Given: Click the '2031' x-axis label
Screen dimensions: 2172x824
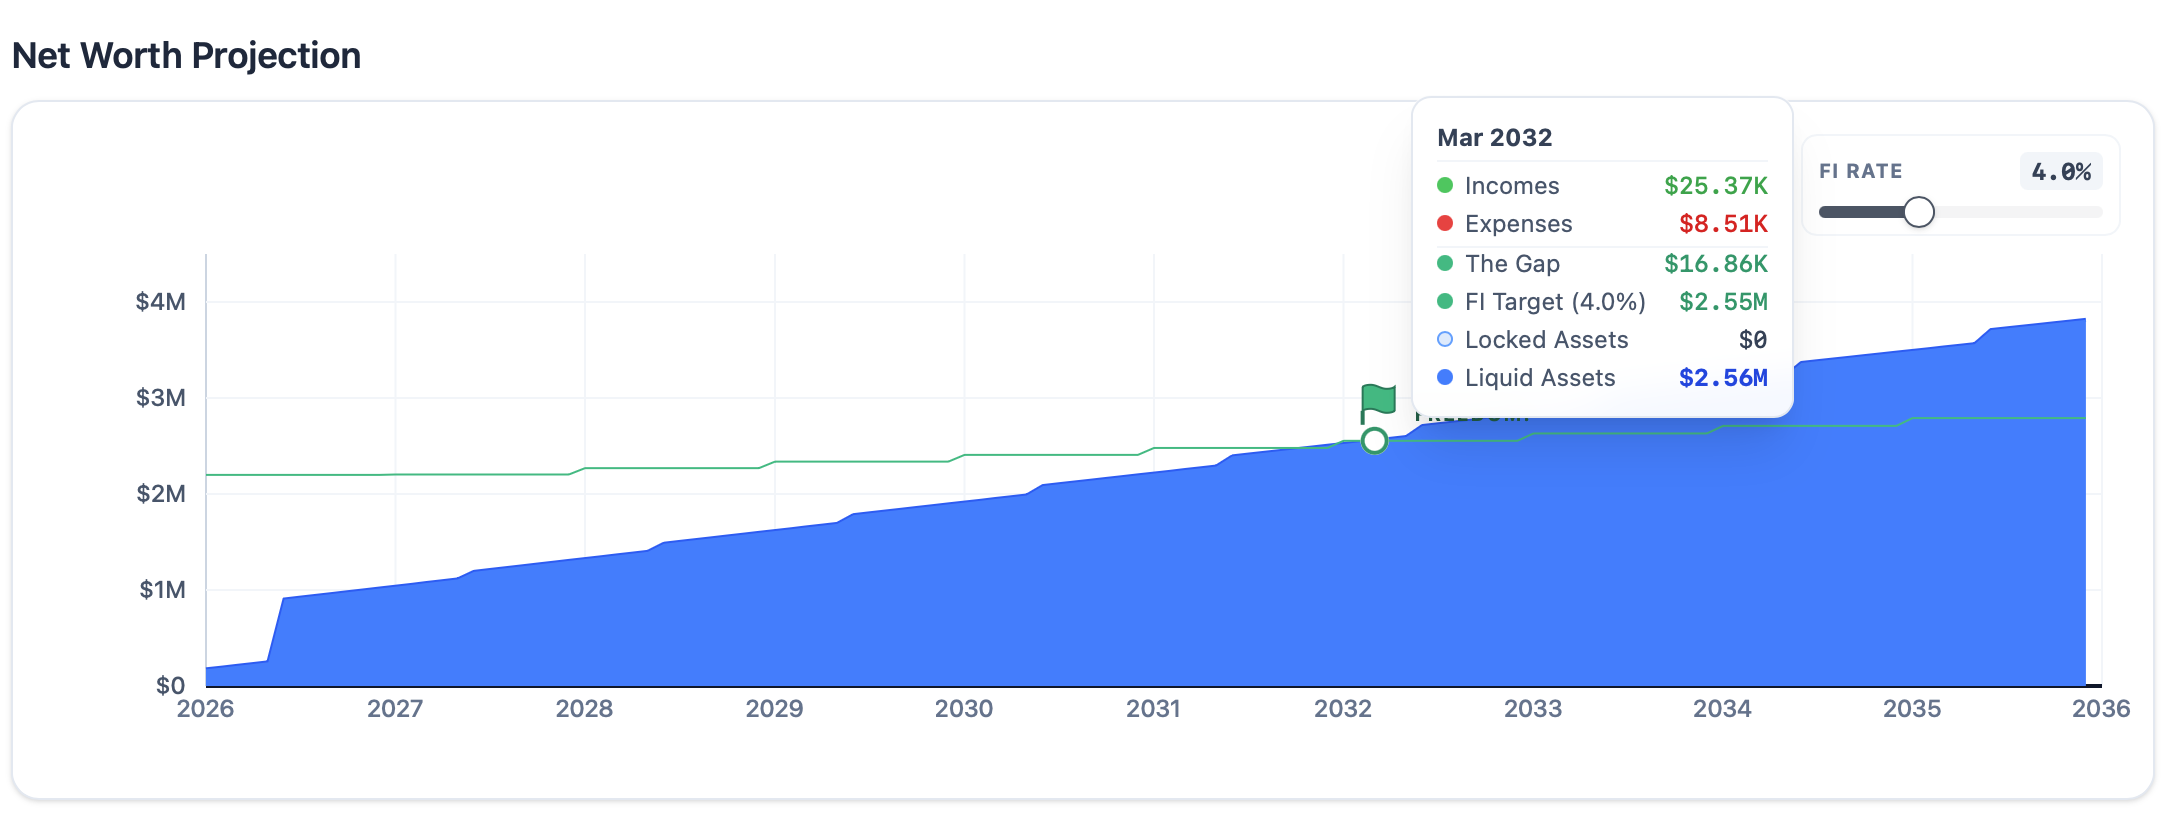Looking at the screenshot, I should pos(1154,709).
